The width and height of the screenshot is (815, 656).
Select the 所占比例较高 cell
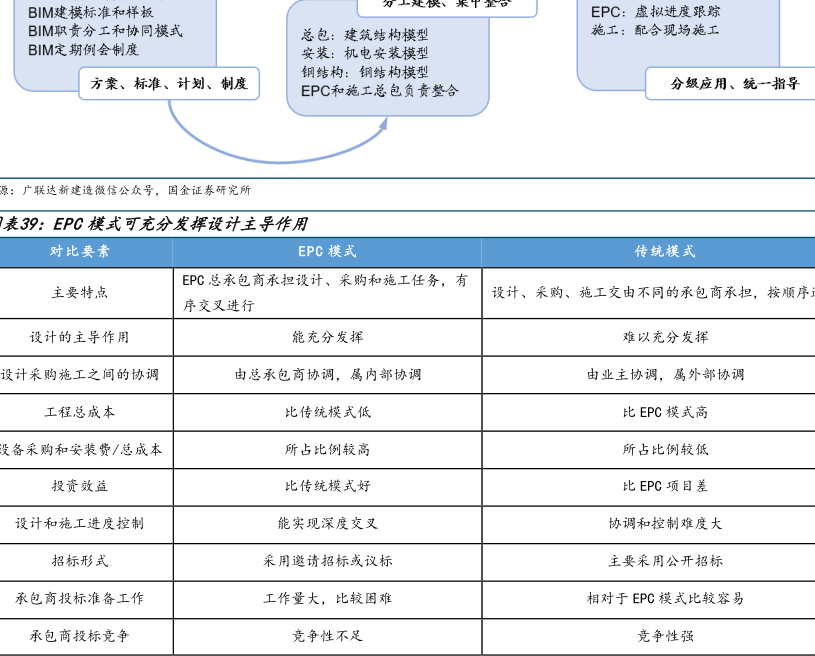[327, 449]
